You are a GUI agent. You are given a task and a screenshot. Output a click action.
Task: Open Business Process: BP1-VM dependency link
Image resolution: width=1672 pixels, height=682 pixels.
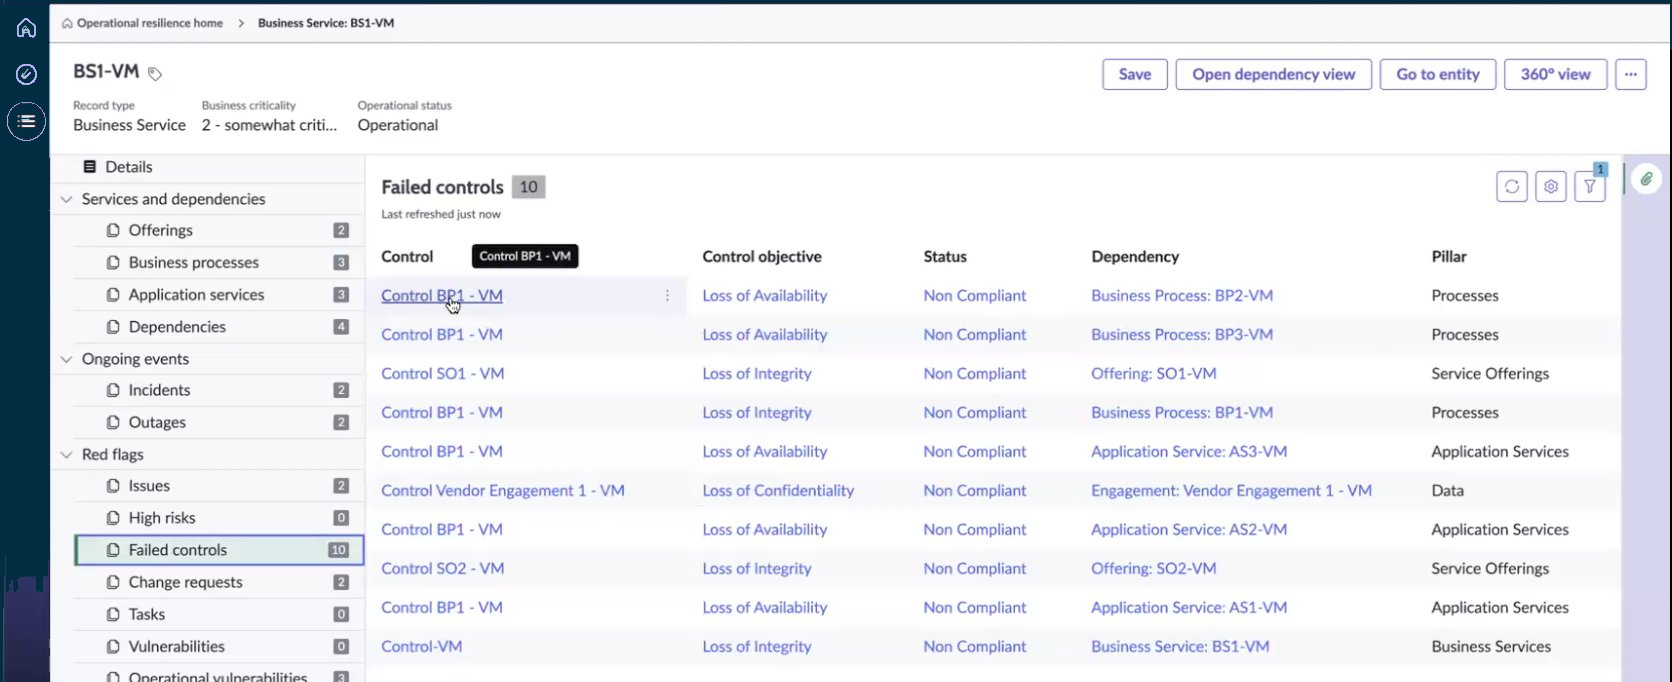1182,412
